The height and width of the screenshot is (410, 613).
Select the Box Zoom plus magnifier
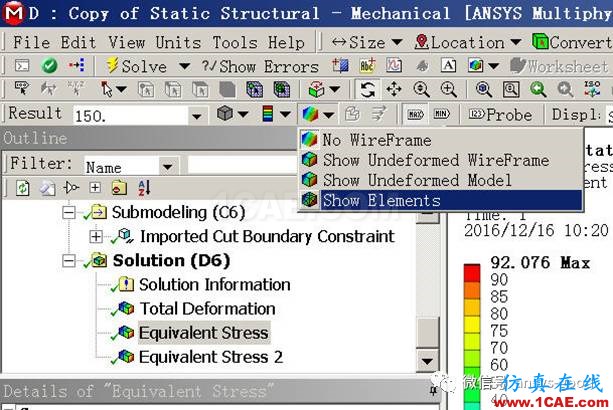coord(448,90)
